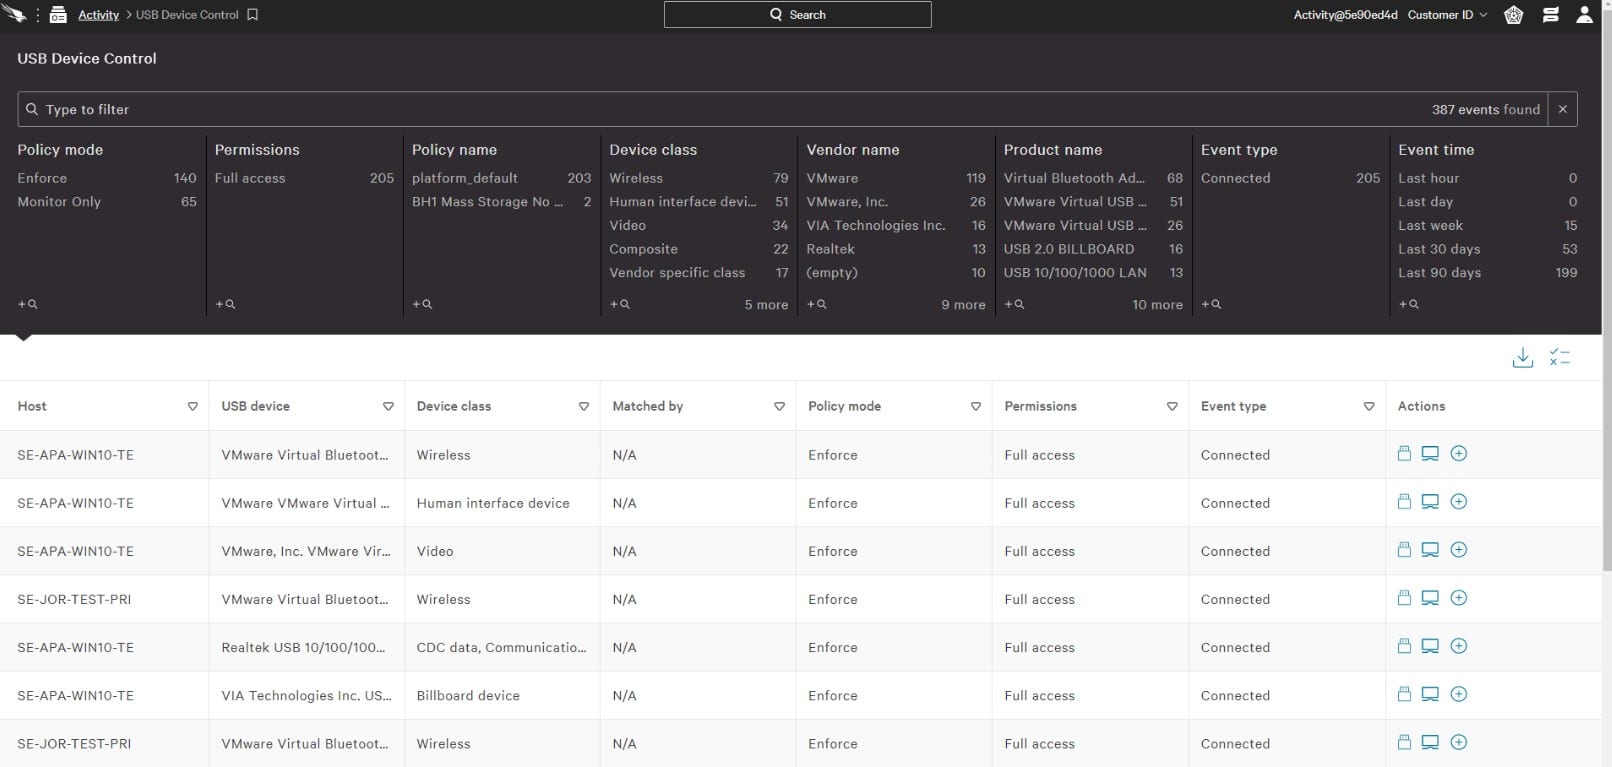Show 10 more Product name values
The image size is (1612, 767).
pyautogui.click(x=1157, y=305)
